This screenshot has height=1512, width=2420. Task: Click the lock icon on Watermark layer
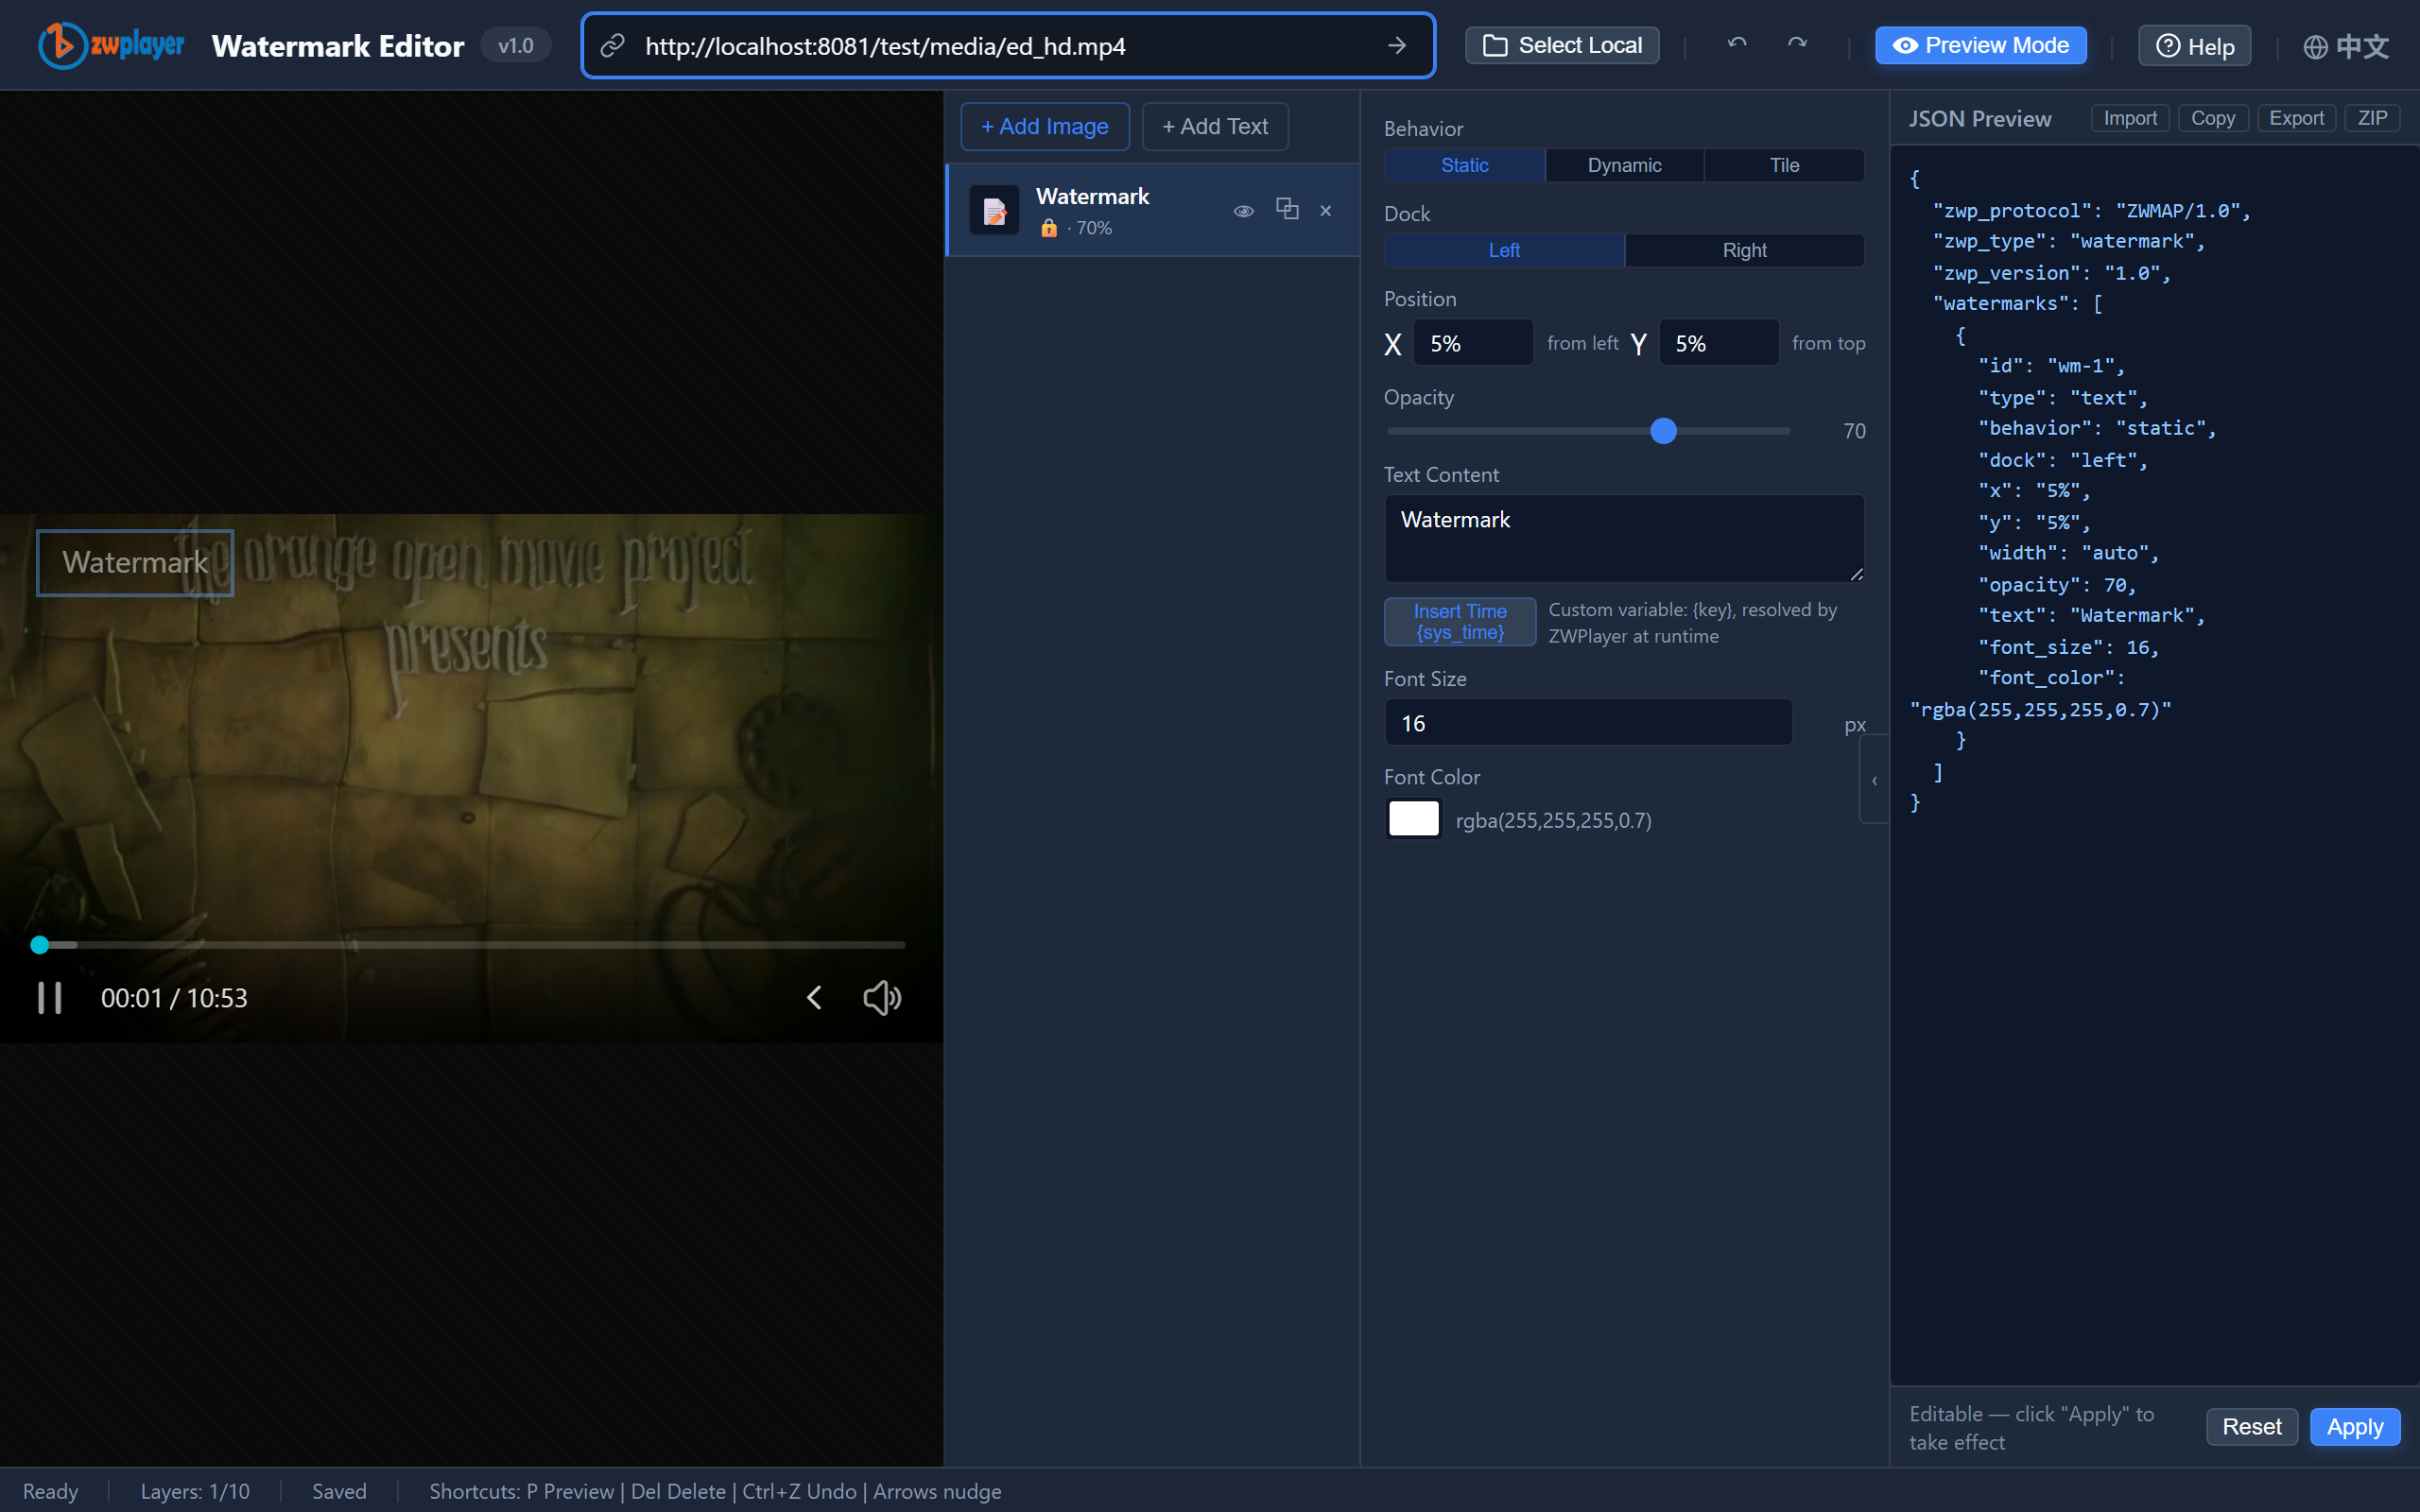pyautogui.click(x=1048, y=228)
